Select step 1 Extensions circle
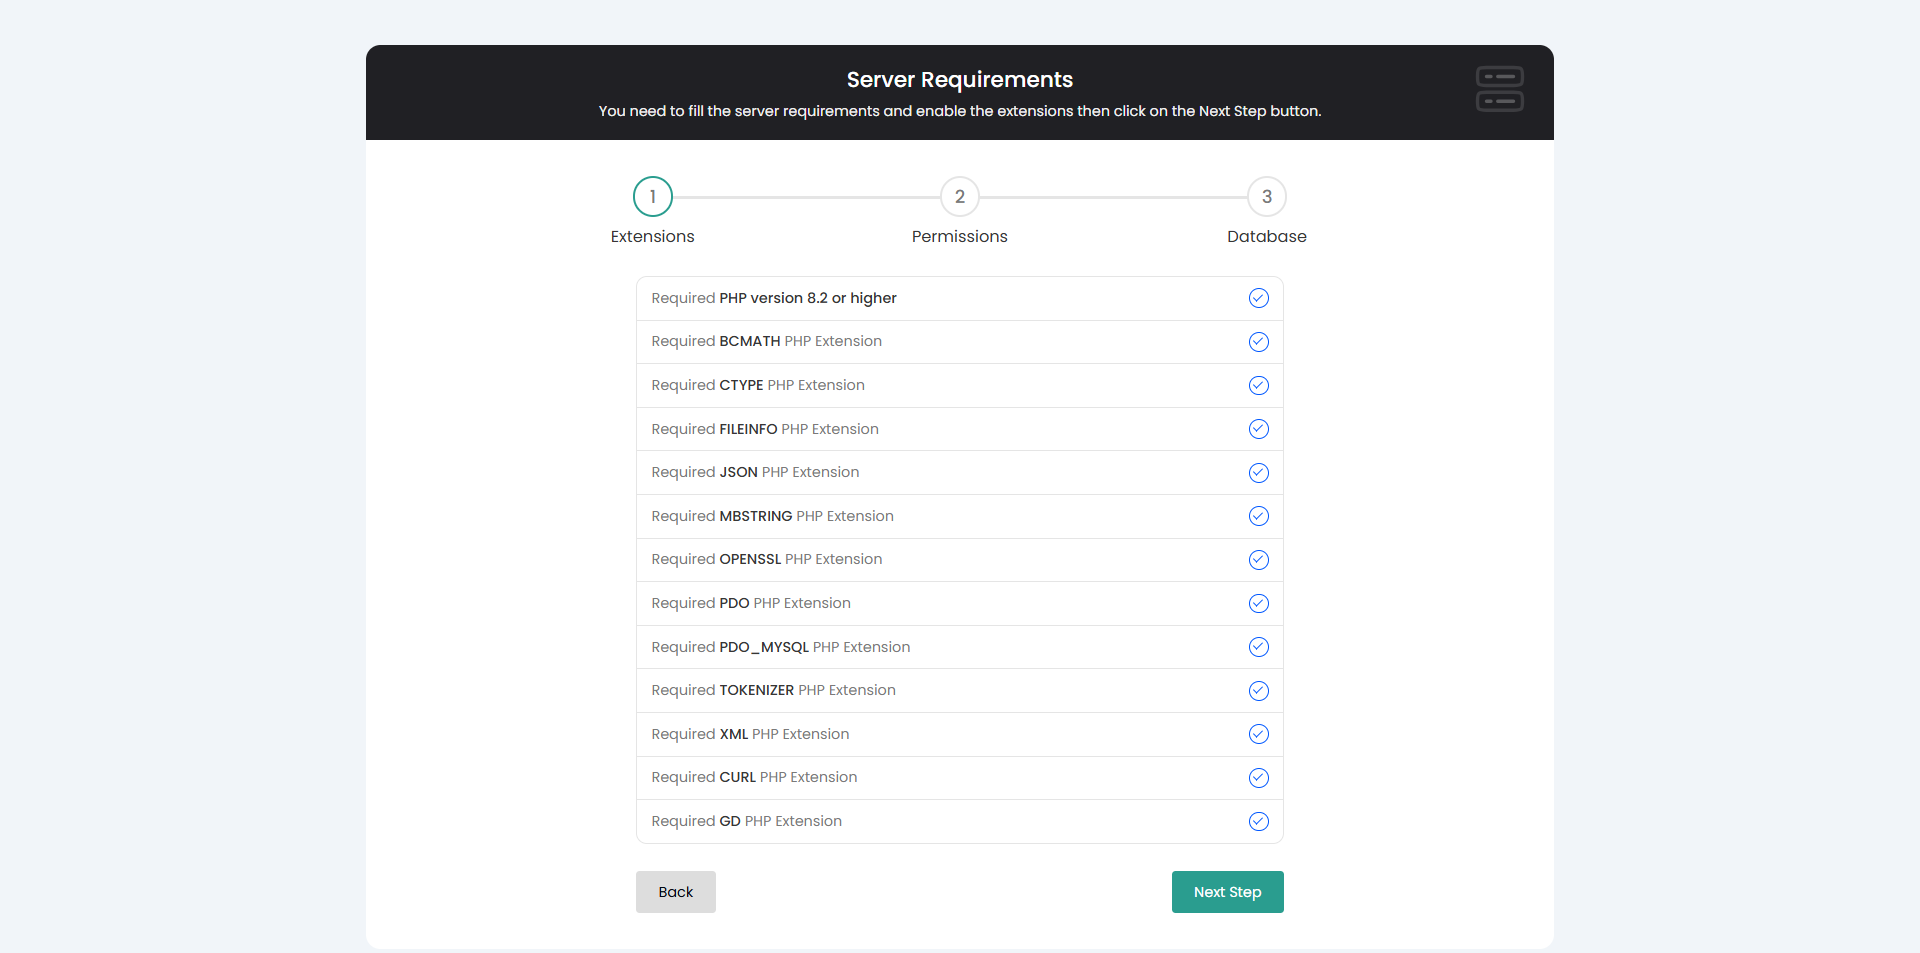 653,197
